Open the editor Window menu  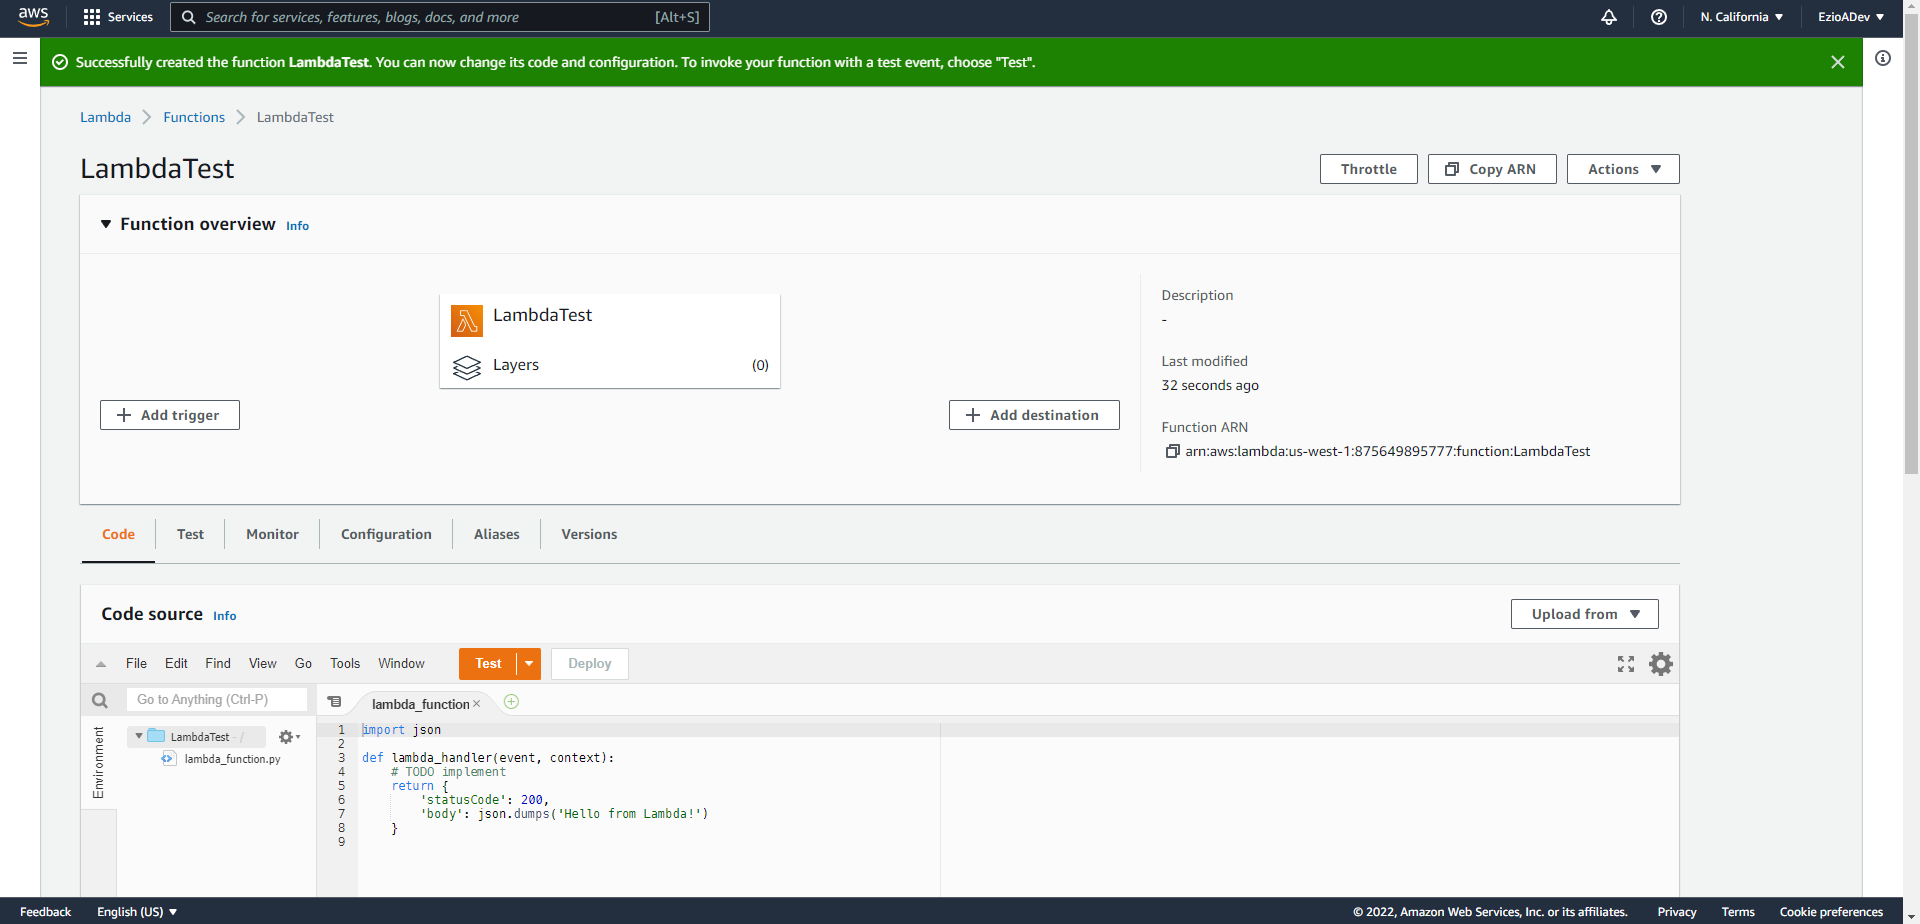point(401,664)
